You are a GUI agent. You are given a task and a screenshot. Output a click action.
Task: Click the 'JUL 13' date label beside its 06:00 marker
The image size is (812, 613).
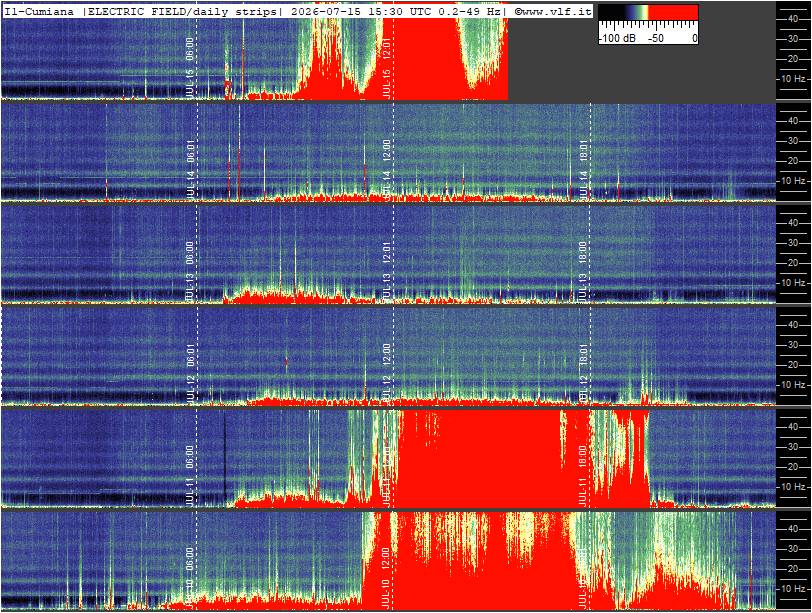pyautogui.click(x=190, y=287)
